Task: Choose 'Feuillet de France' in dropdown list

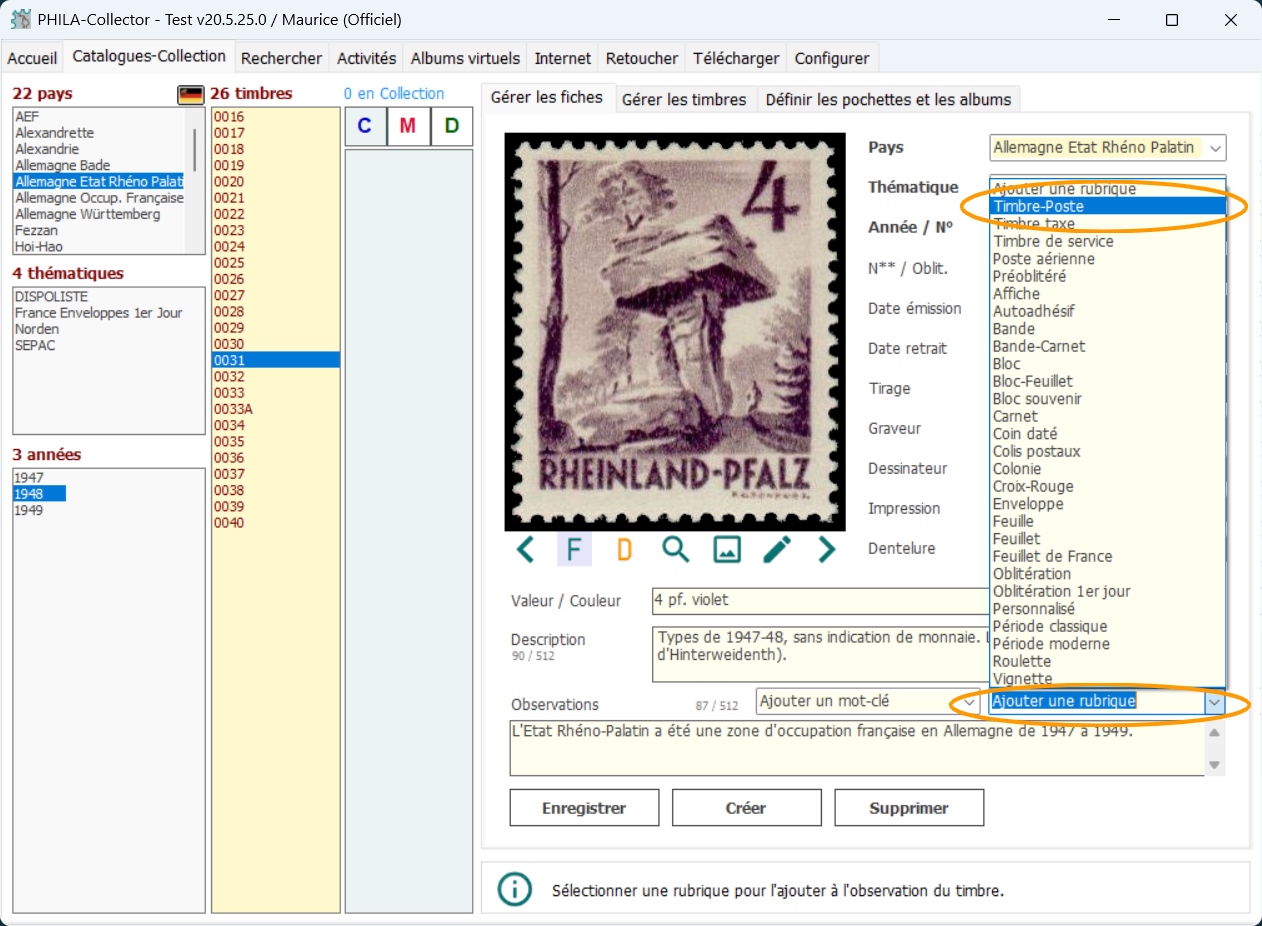Action: click(x=1108, y=556)
